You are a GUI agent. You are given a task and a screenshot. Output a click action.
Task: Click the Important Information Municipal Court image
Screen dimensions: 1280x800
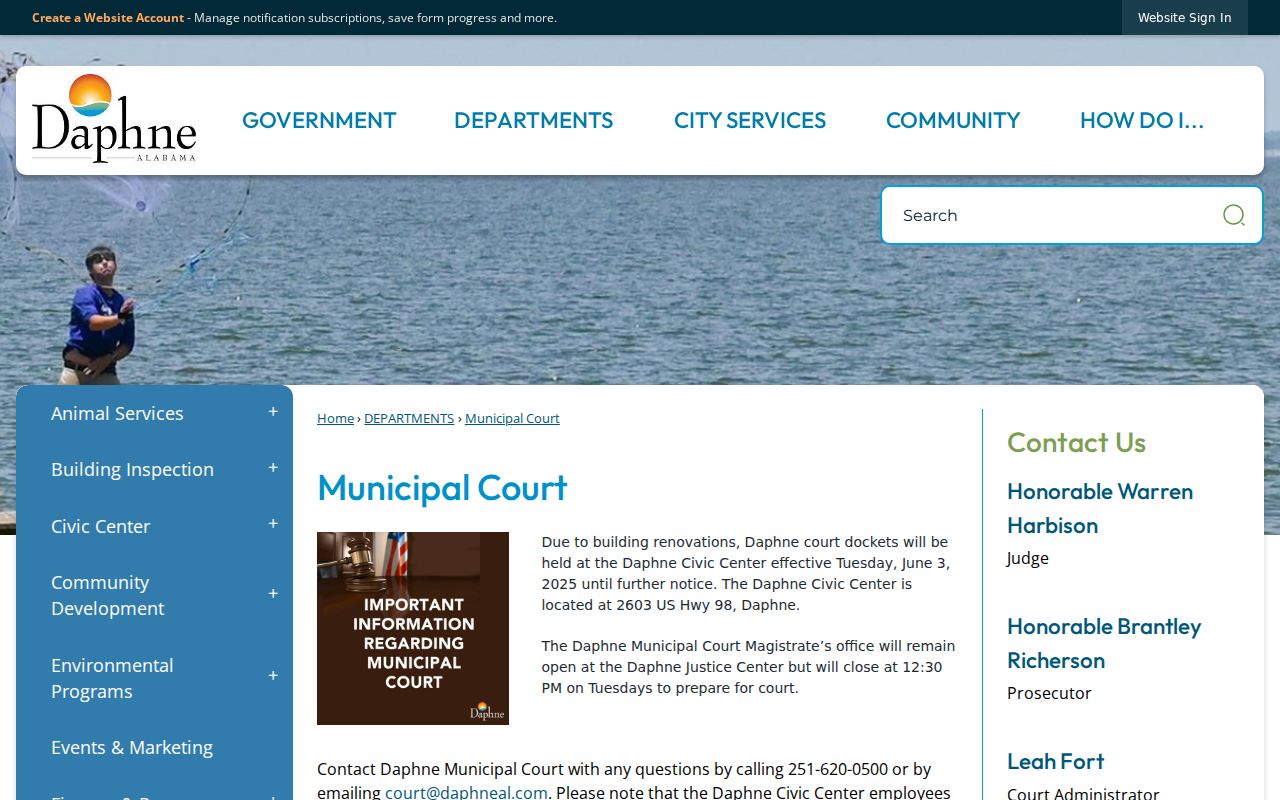coord(413,628)
